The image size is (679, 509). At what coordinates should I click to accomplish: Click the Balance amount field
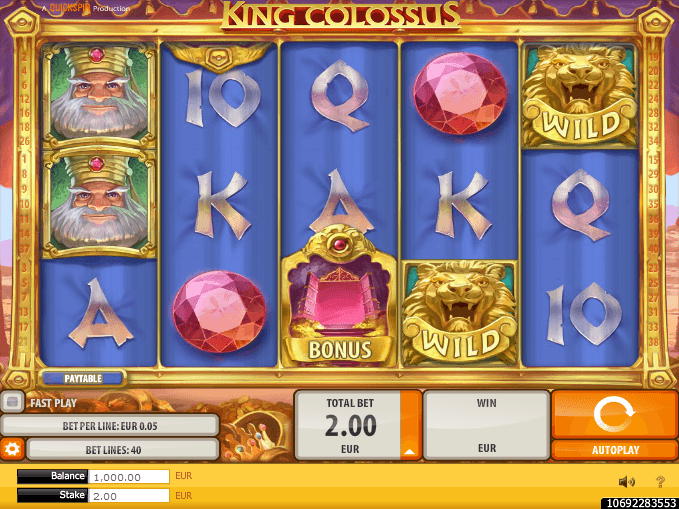(x=129, y=477)
